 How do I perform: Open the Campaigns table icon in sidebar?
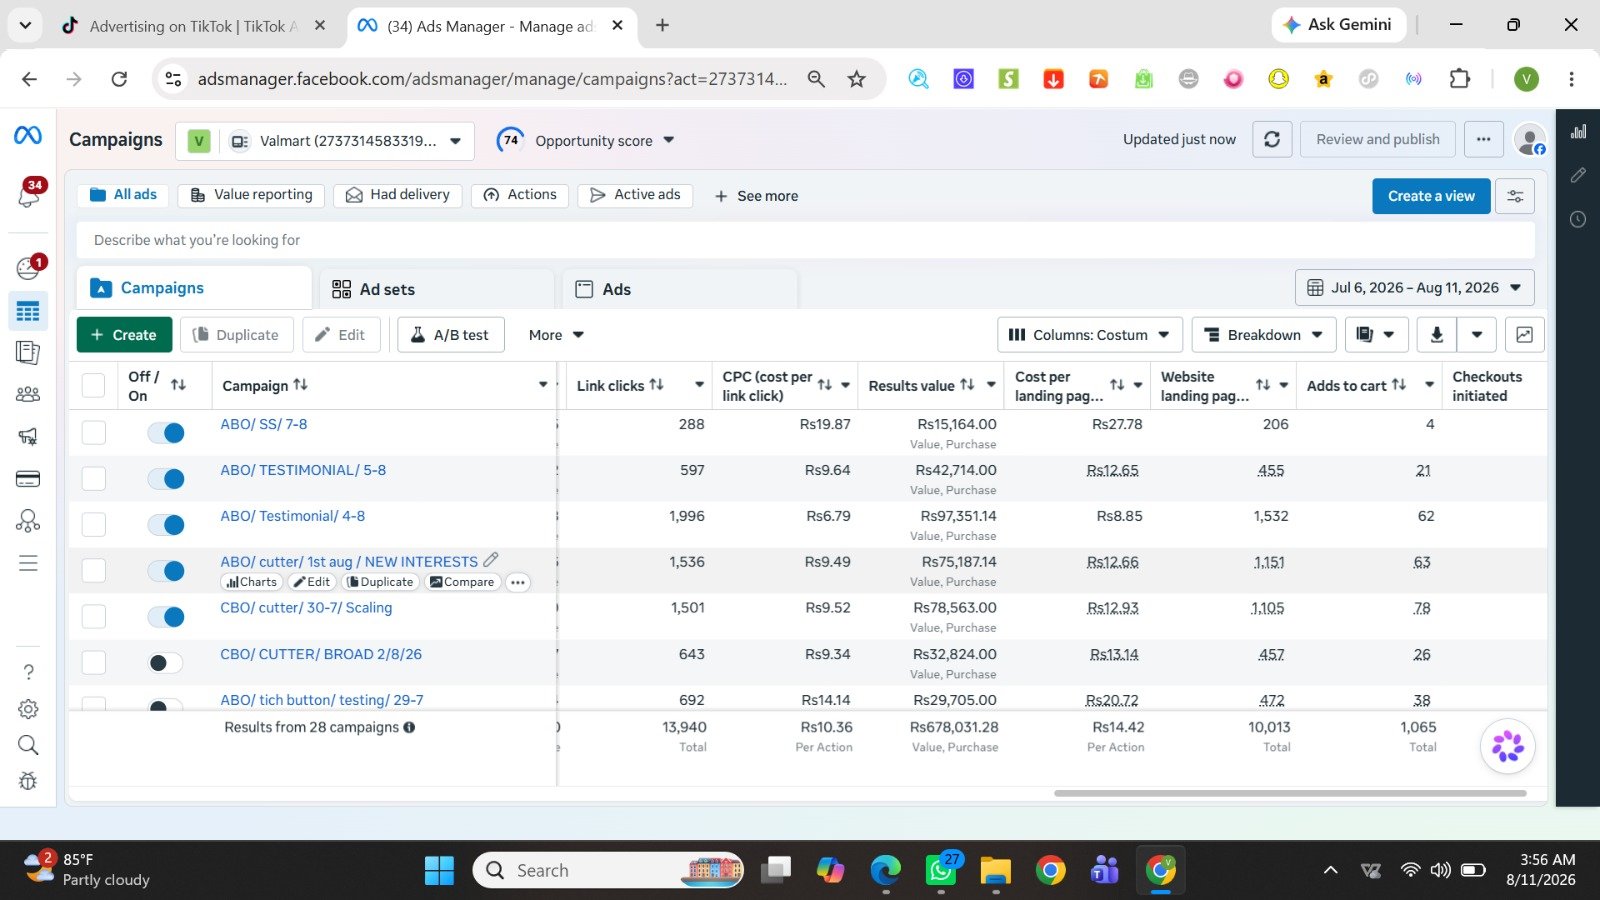[28, 311]
